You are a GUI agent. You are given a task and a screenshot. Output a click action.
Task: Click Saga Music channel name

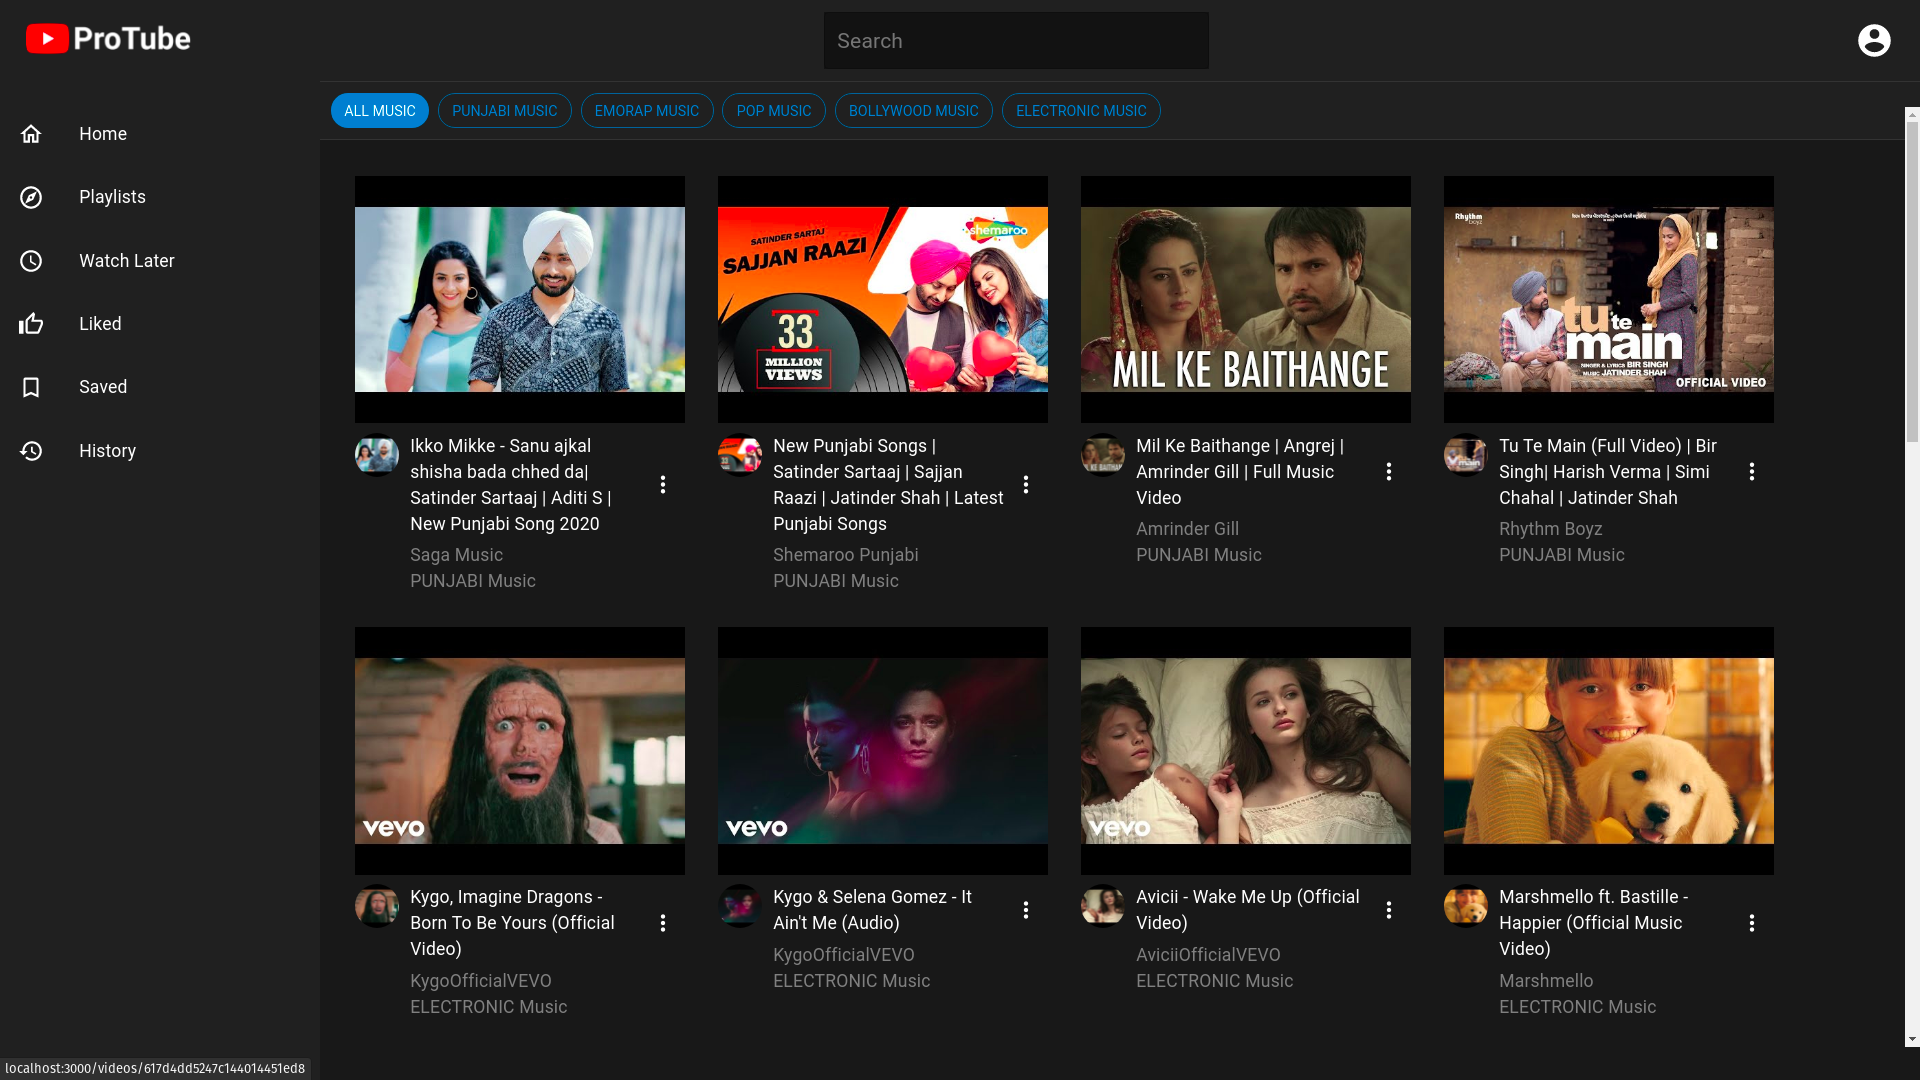[456, 555]
